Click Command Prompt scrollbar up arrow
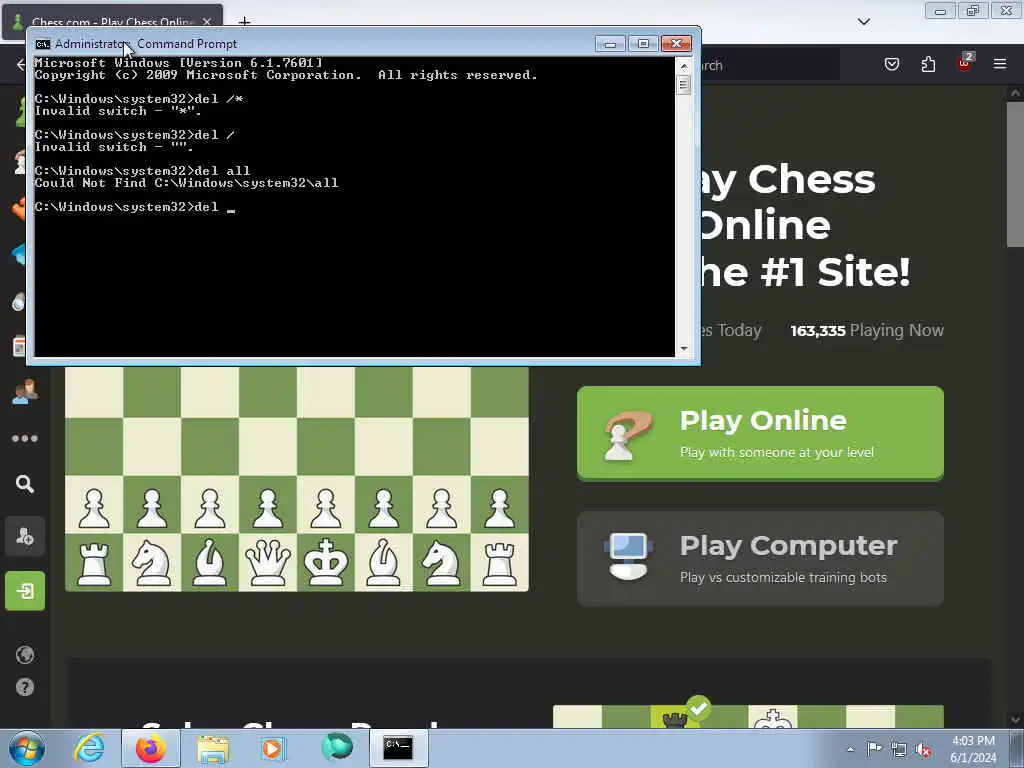 tap(684, 66)
